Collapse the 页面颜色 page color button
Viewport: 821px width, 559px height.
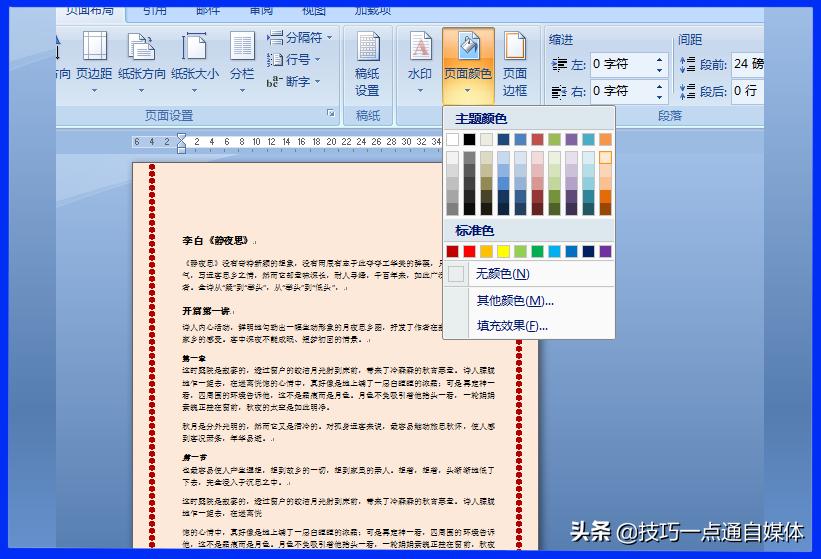(468, 64)
